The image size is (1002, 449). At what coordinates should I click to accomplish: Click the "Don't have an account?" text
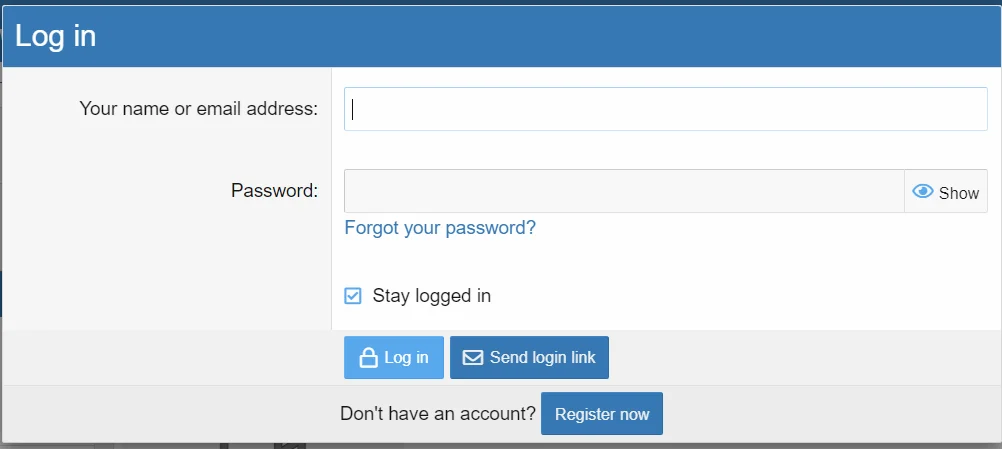pyautogui.click(x=438, y=414)
